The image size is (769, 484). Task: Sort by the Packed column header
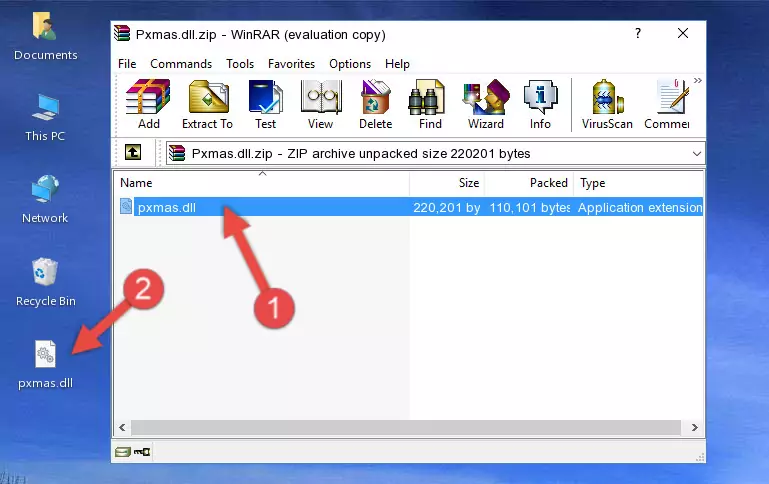point(529,183)
